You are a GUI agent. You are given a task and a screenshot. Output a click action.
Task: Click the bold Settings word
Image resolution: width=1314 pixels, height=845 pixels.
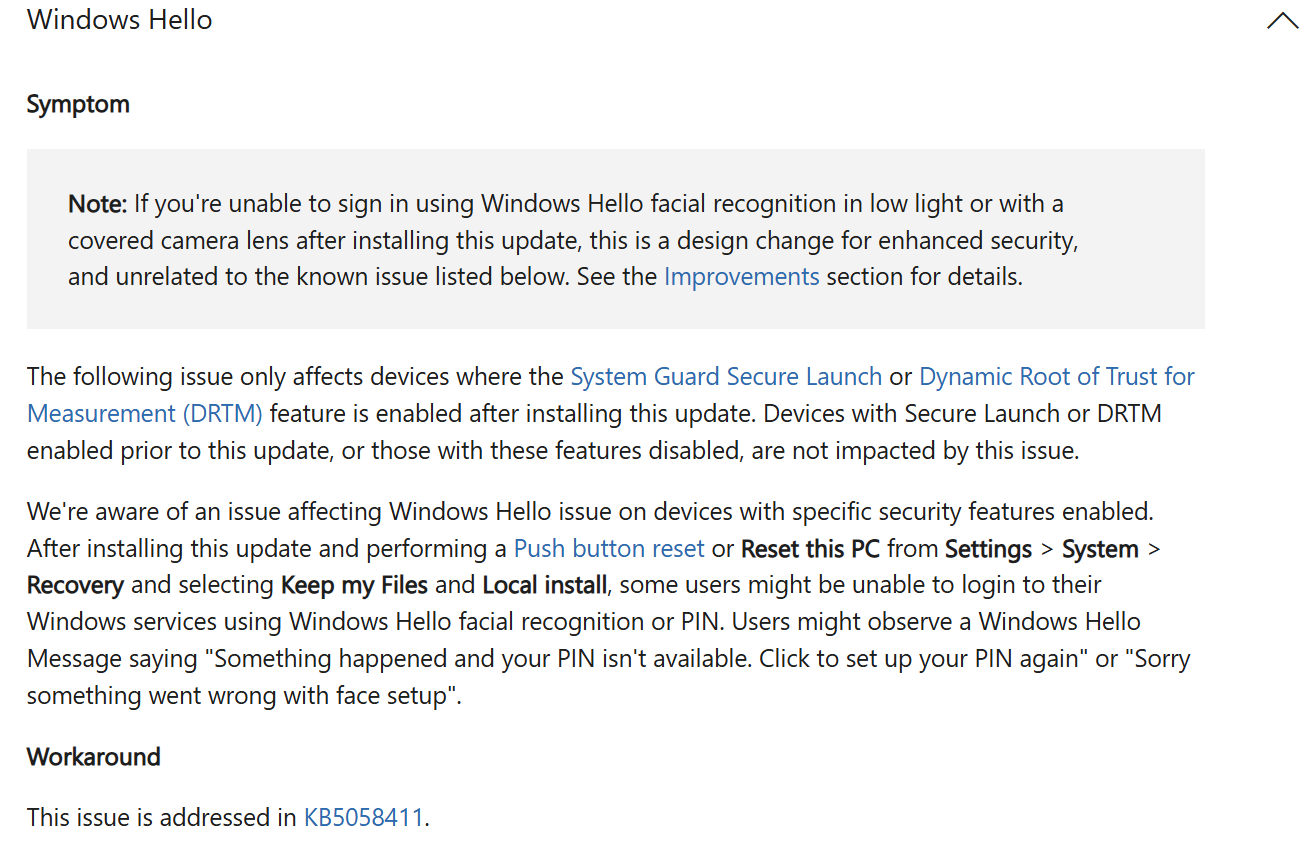tap(988, 549)
